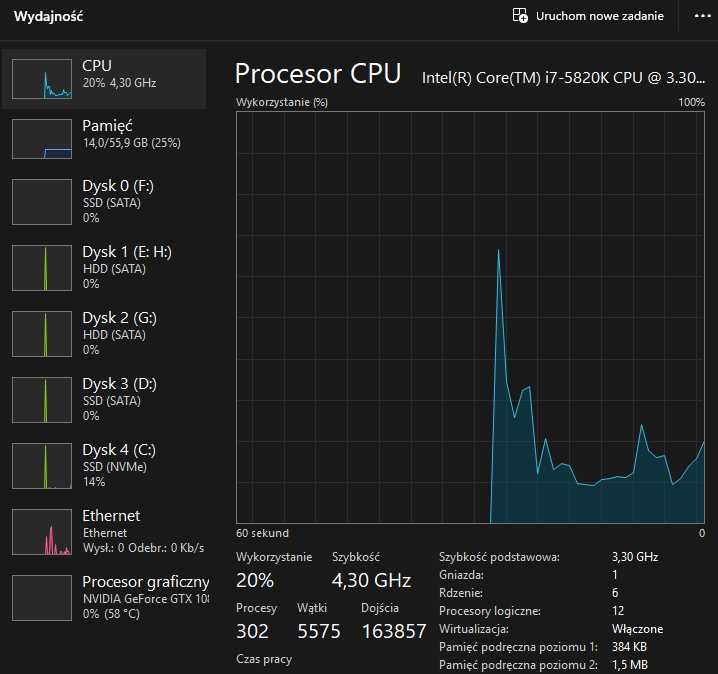Select Dysk 0 (F:) graph thumbnail
The image size is (718, 674).
click(42, 204)
